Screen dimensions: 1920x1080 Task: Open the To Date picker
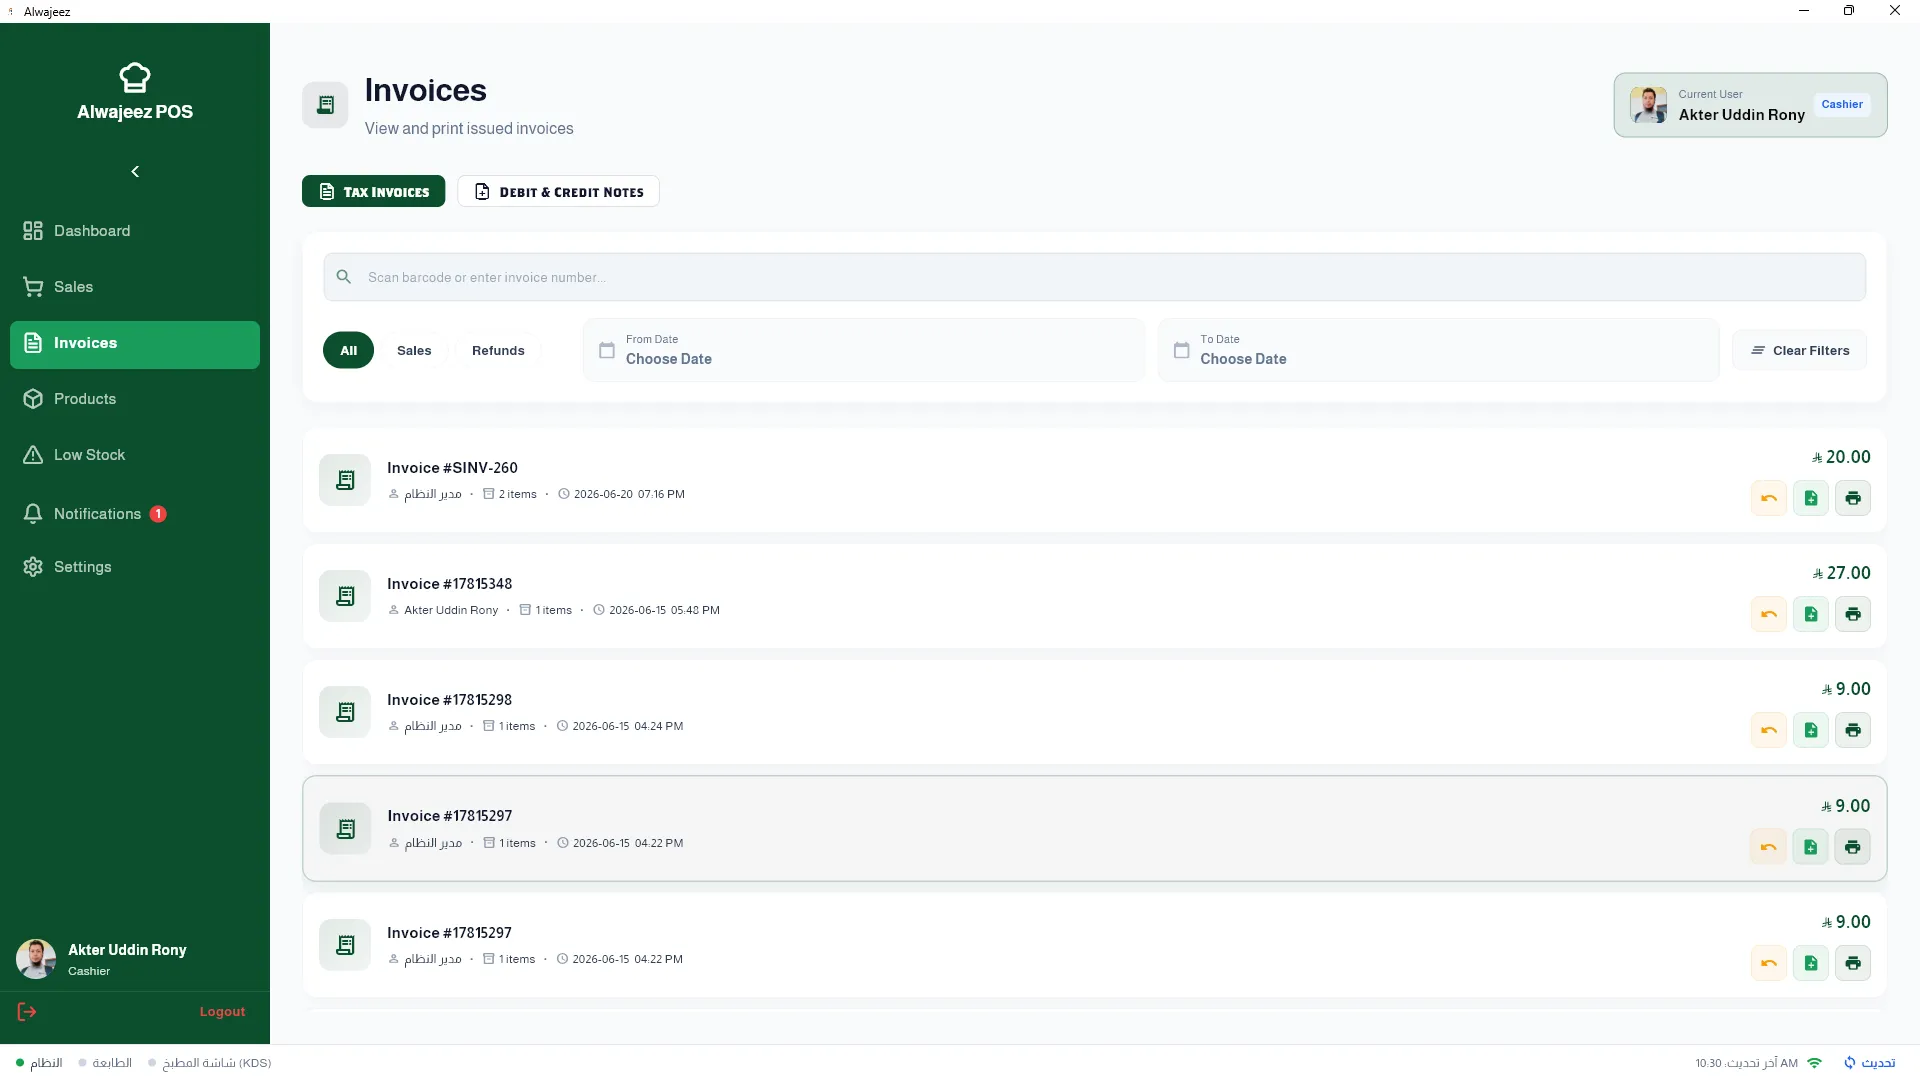[x=1438, y=350]
